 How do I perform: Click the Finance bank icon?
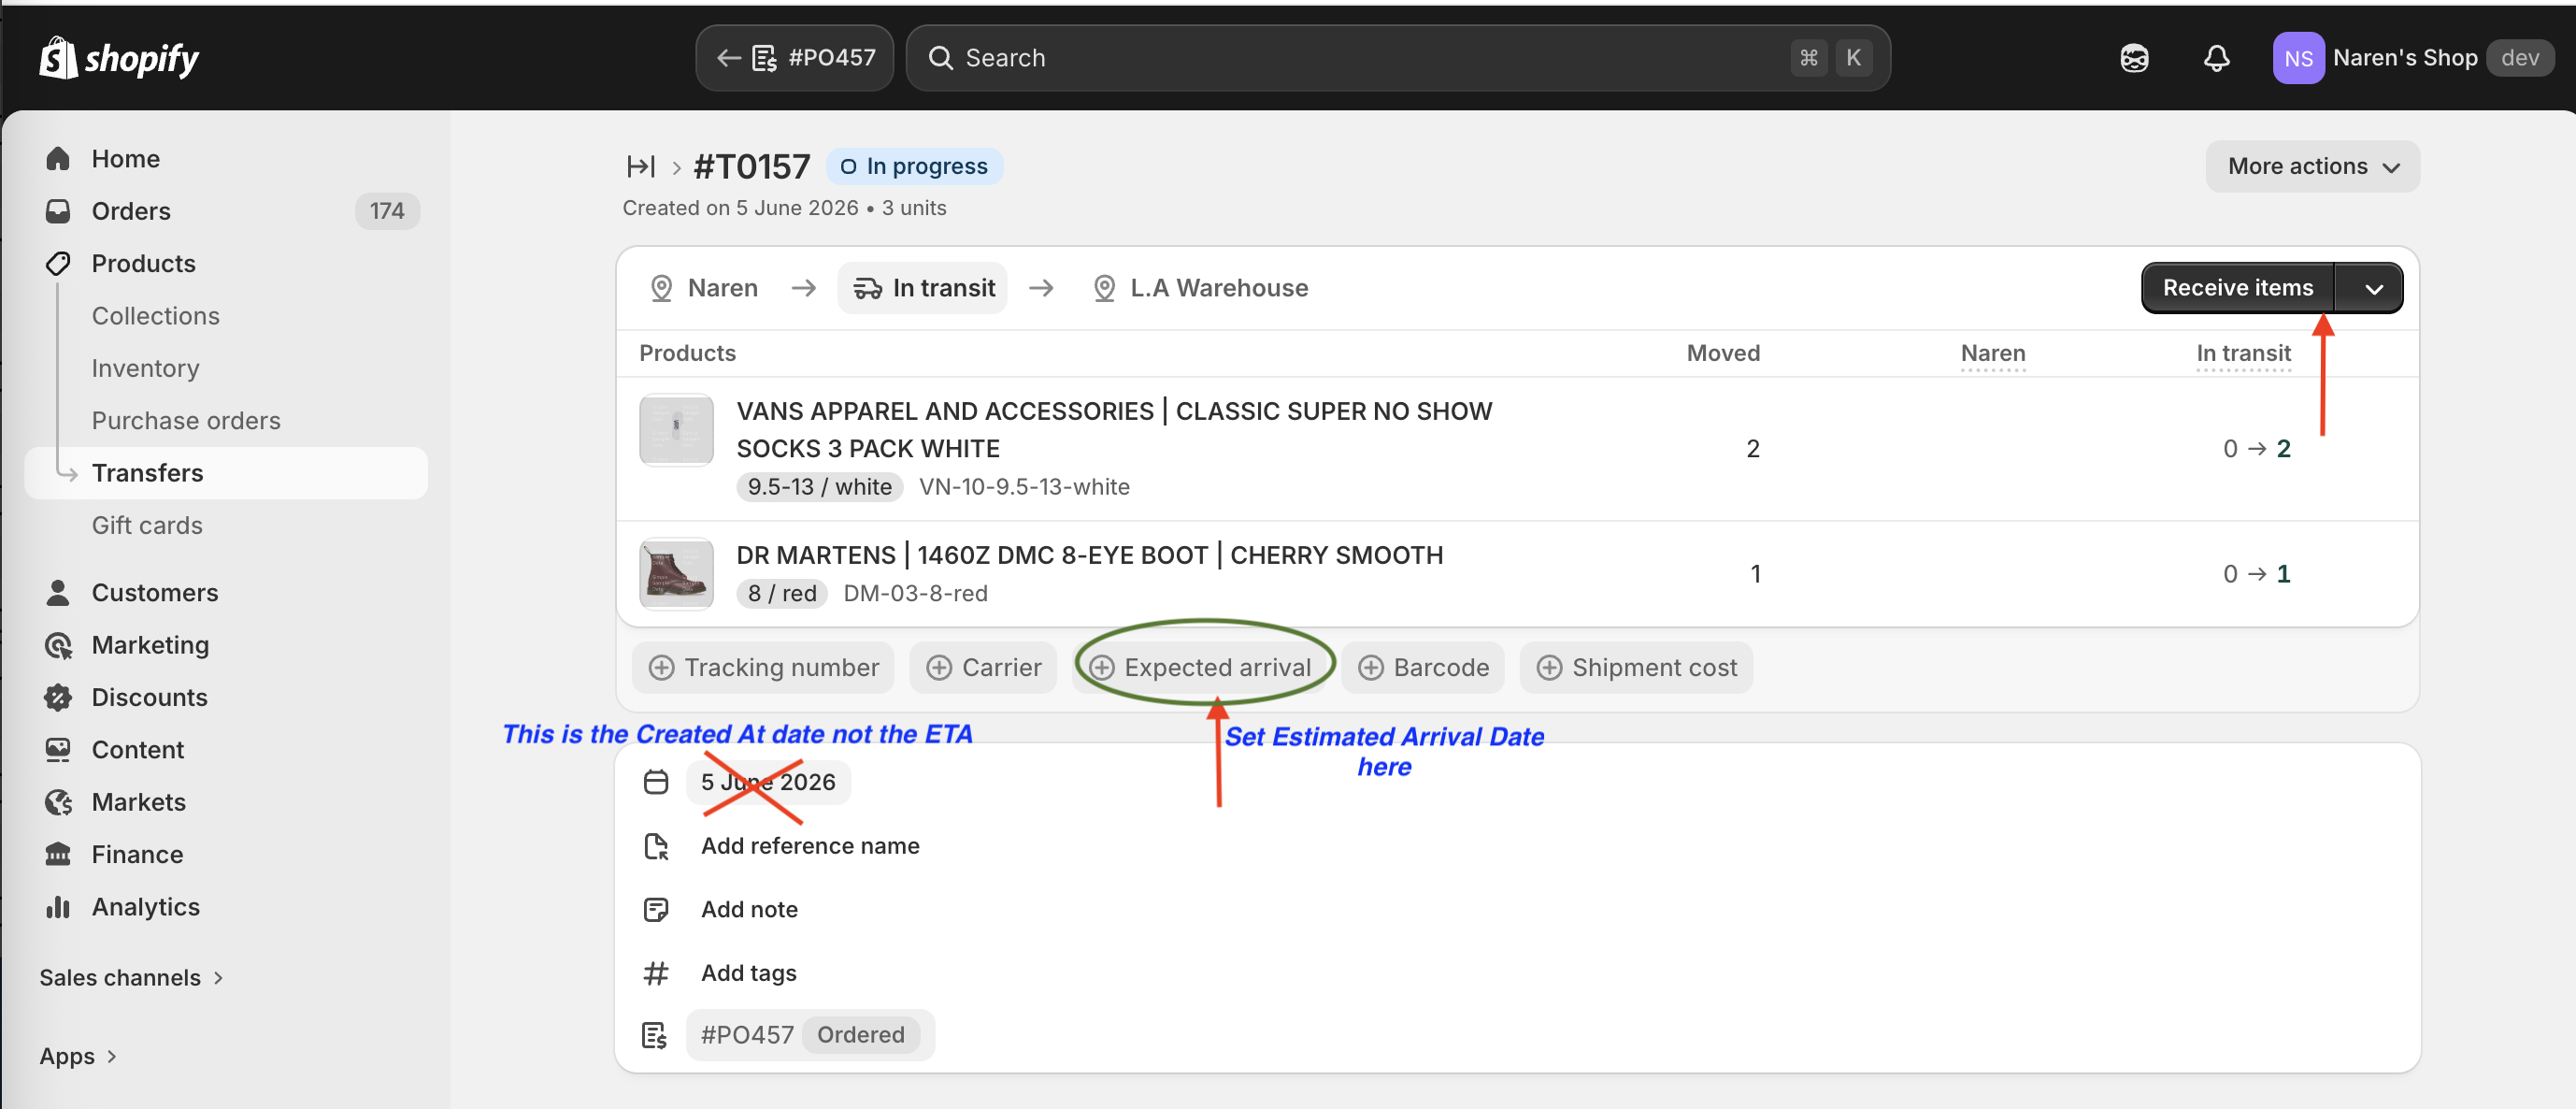(x=58, y=854)
